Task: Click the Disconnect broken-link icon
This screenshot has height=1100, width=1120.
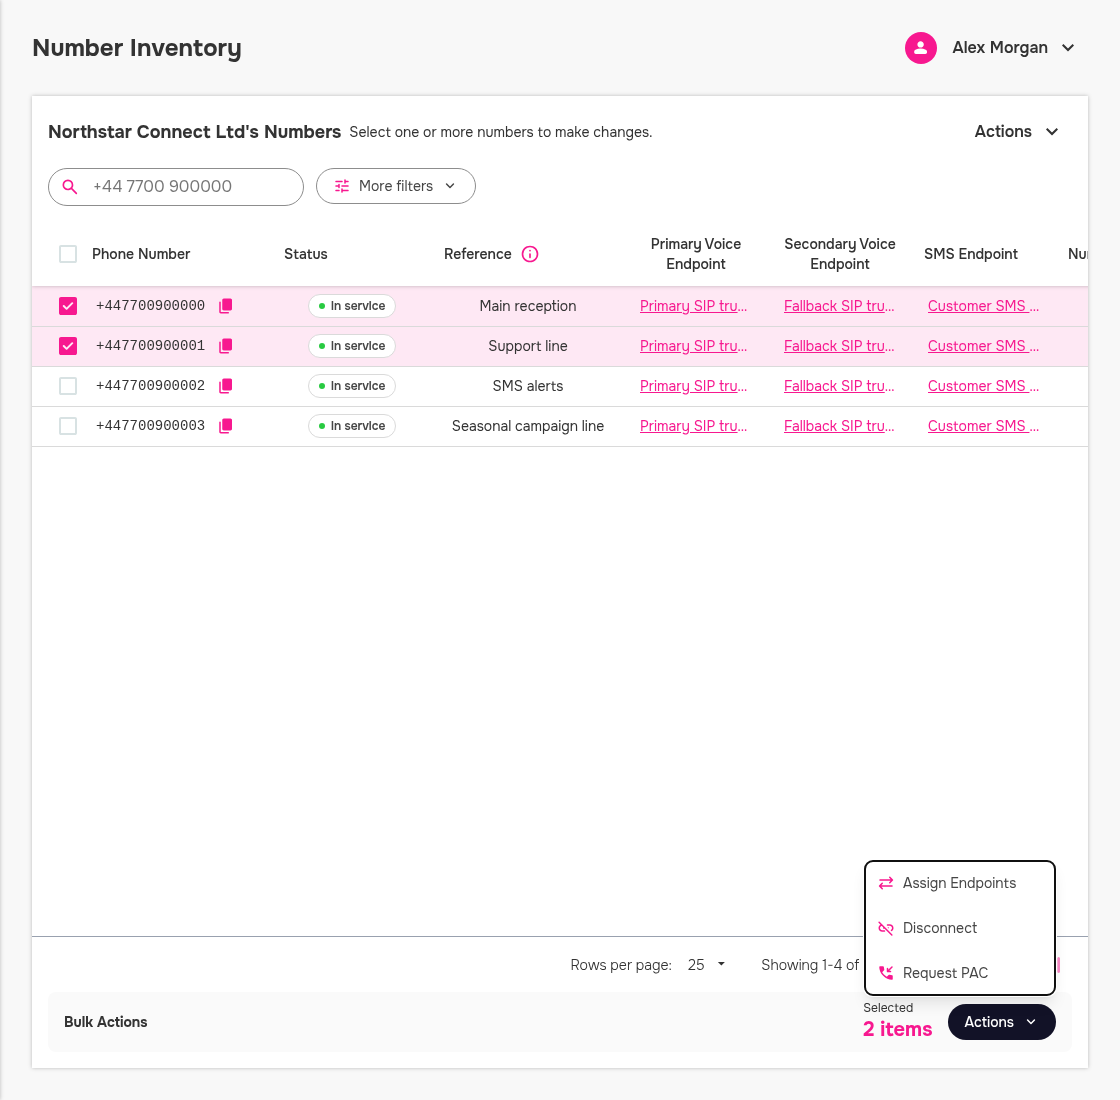Action: click(x=886, y=928)
